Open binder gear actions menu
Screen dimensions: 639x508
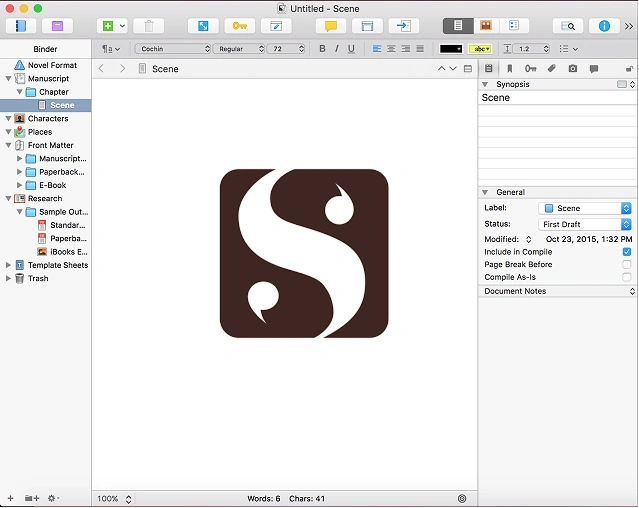pyautogui.click(x=53, y=498)
